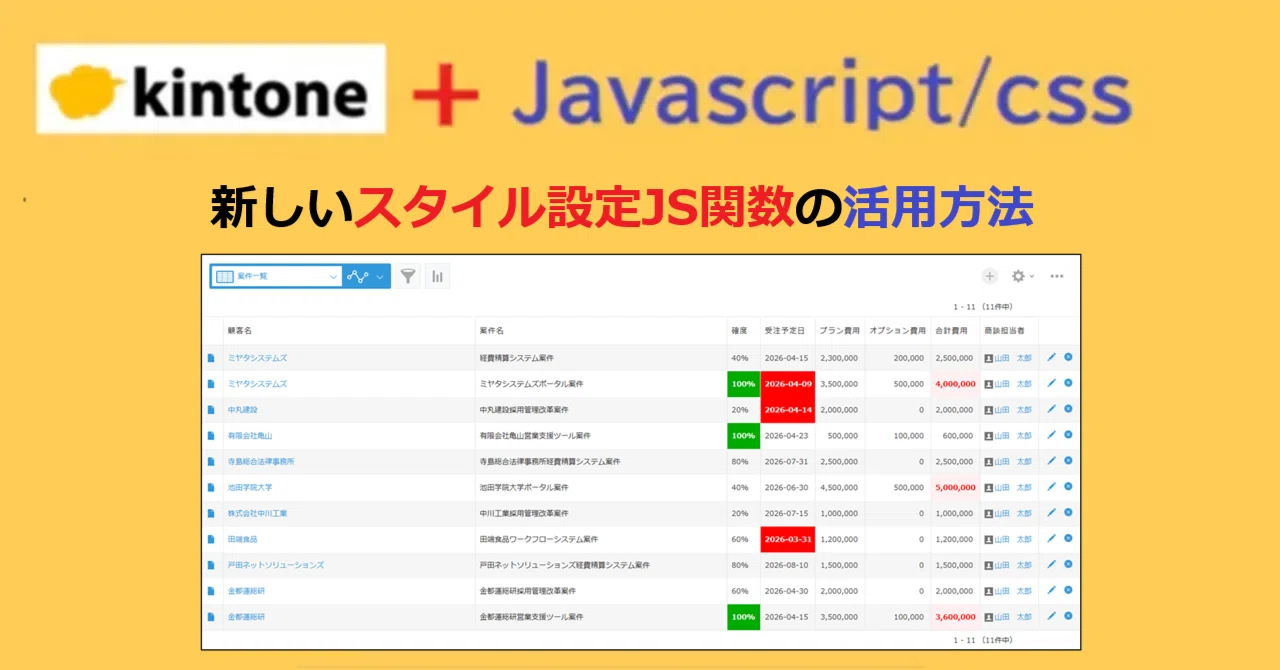This screenshot has height=670, width=1280.
Task: Open the three-dot options menu
Action: point(1057,276)
